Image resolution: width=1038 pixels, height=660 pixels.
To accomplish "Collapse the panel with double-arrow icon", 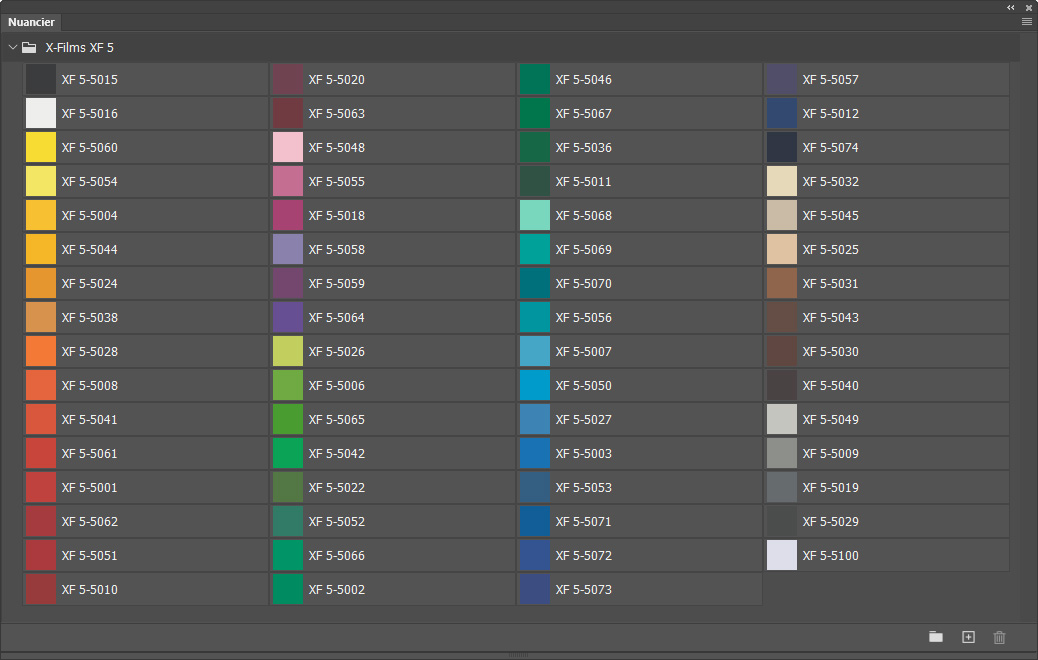I will (1011, 7).
